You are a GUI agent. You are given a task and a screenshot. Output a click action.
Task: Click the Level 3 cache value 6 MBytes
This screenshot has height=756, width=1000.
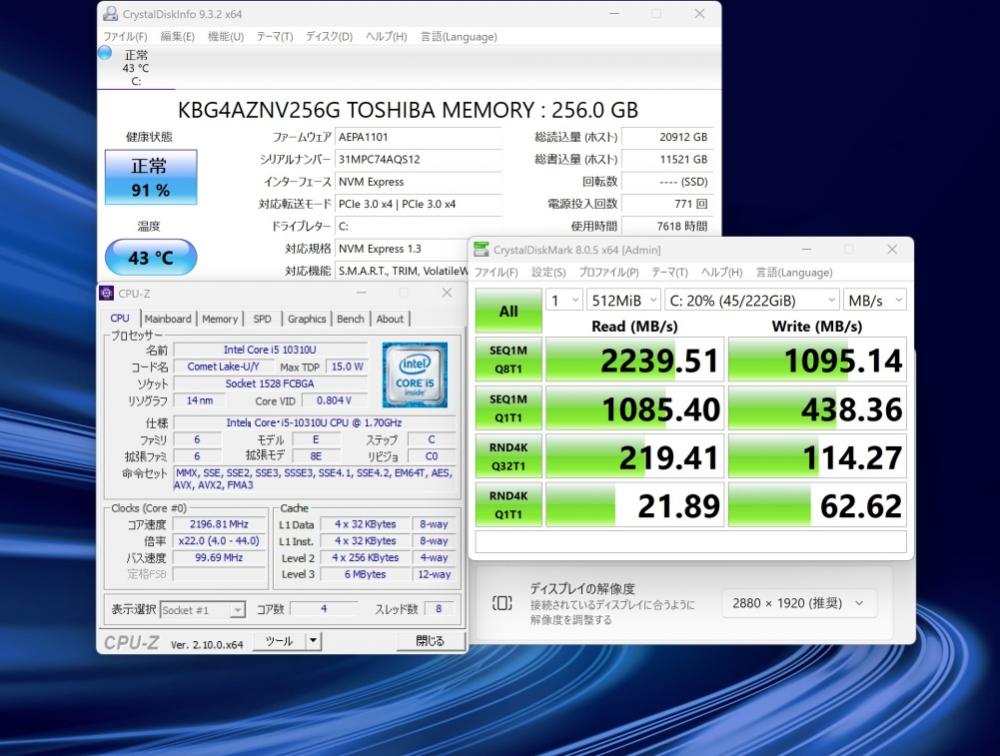[x=365, y=574]
